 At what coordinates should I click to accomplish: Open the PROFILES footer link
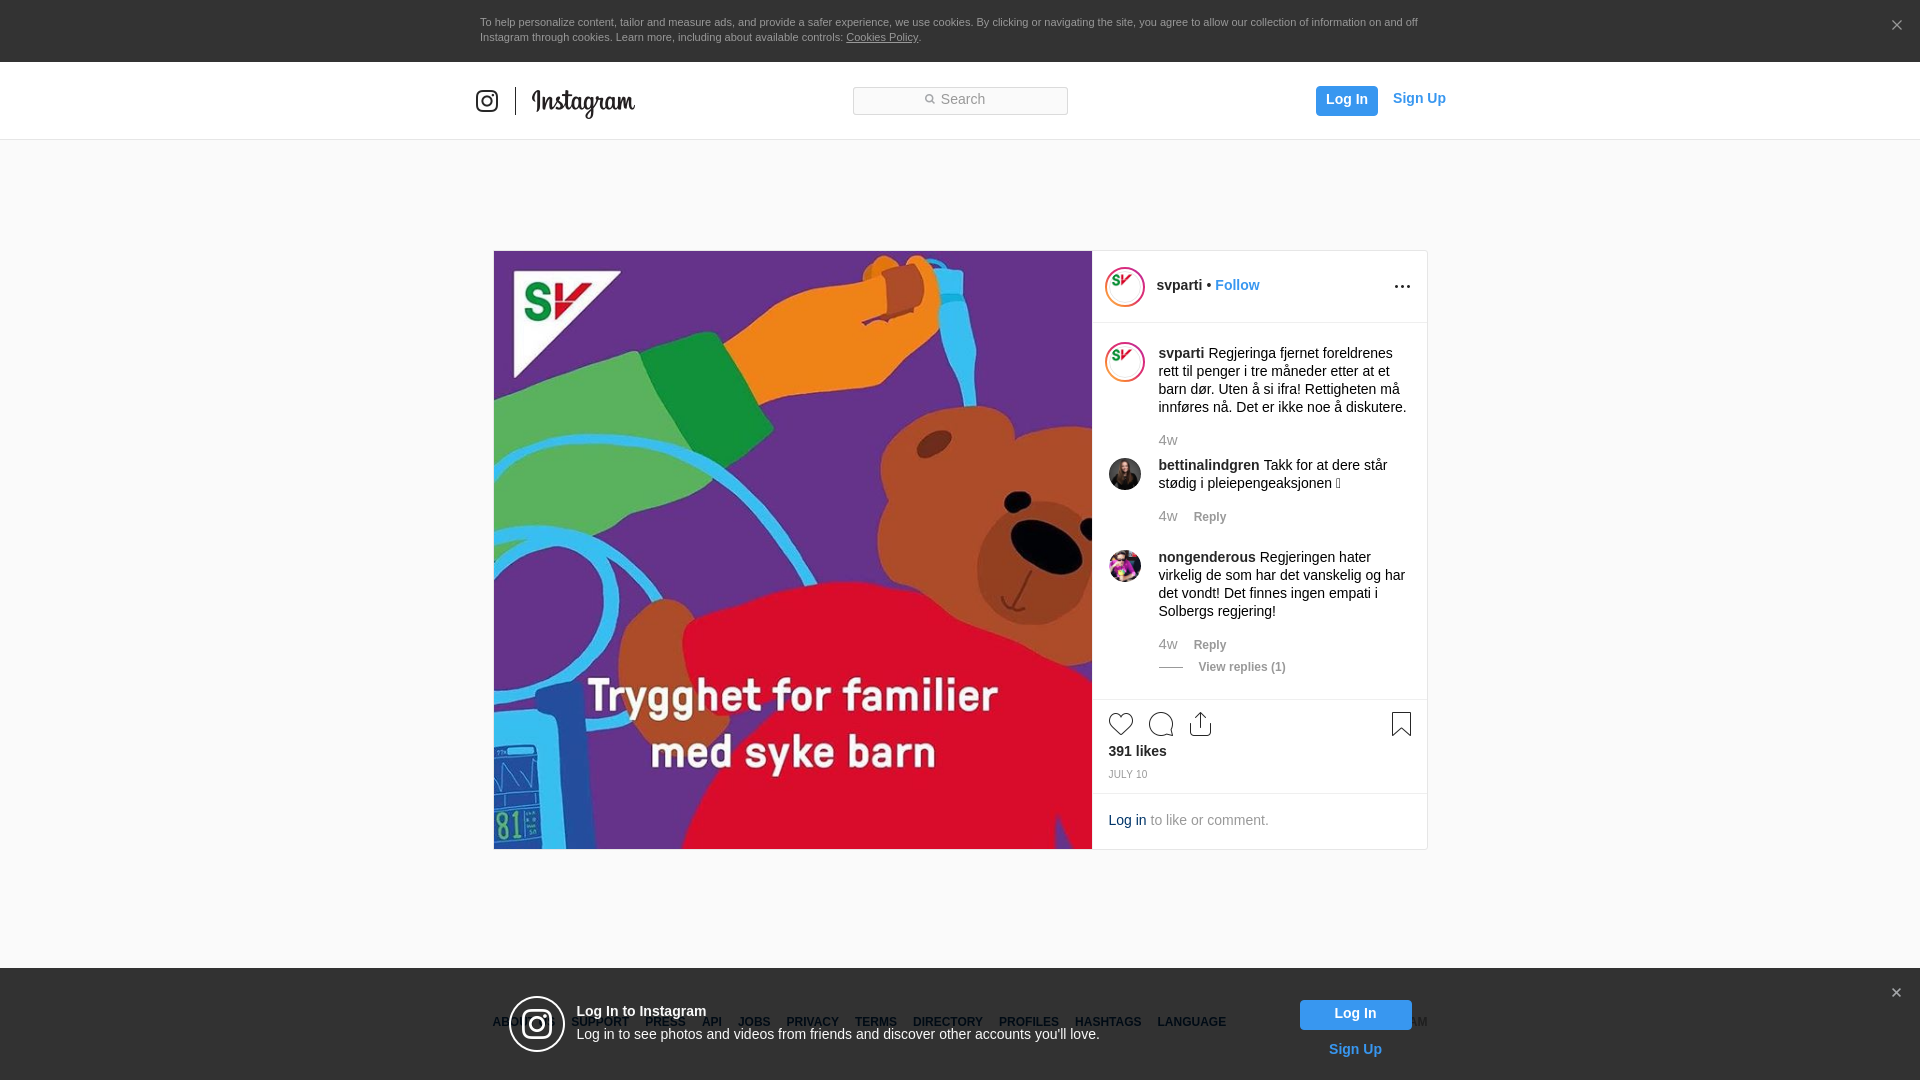pos(1029,1022)
